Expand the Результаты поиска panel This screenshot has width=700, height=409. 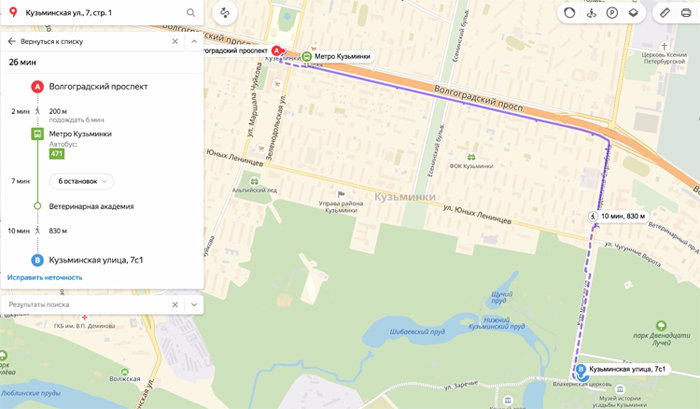tap(194, 305)
